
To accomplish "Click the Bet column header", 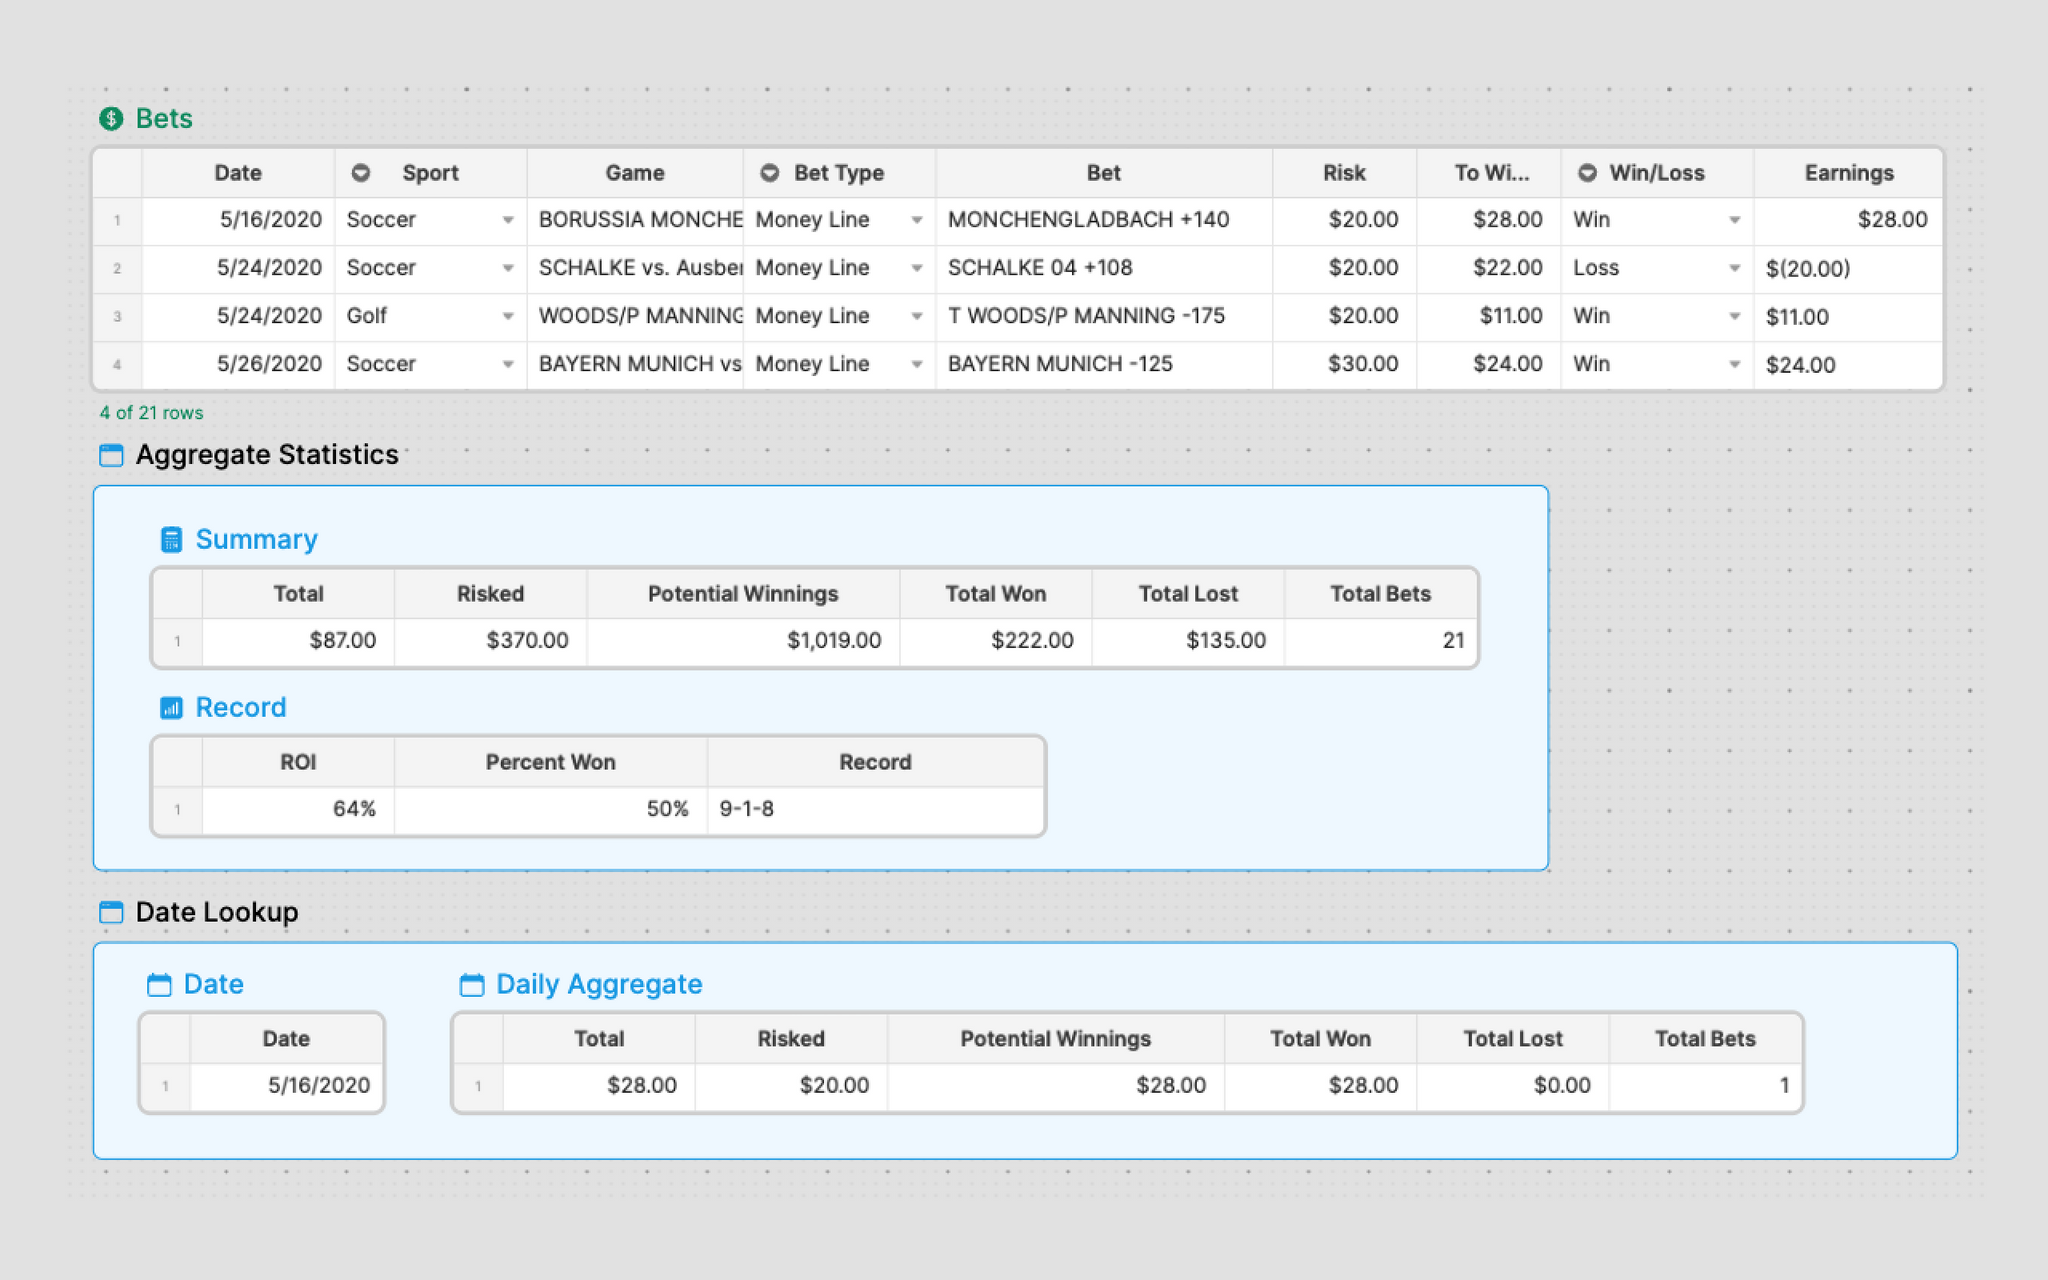I will click(1104, 173).
